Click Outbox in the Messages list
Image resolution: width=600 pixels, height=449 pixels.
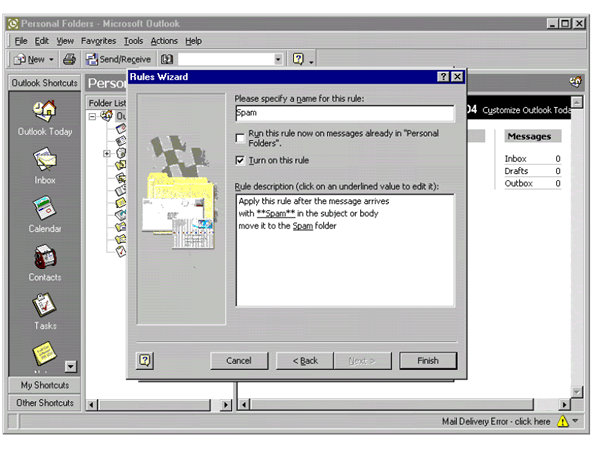pos(518,183)
